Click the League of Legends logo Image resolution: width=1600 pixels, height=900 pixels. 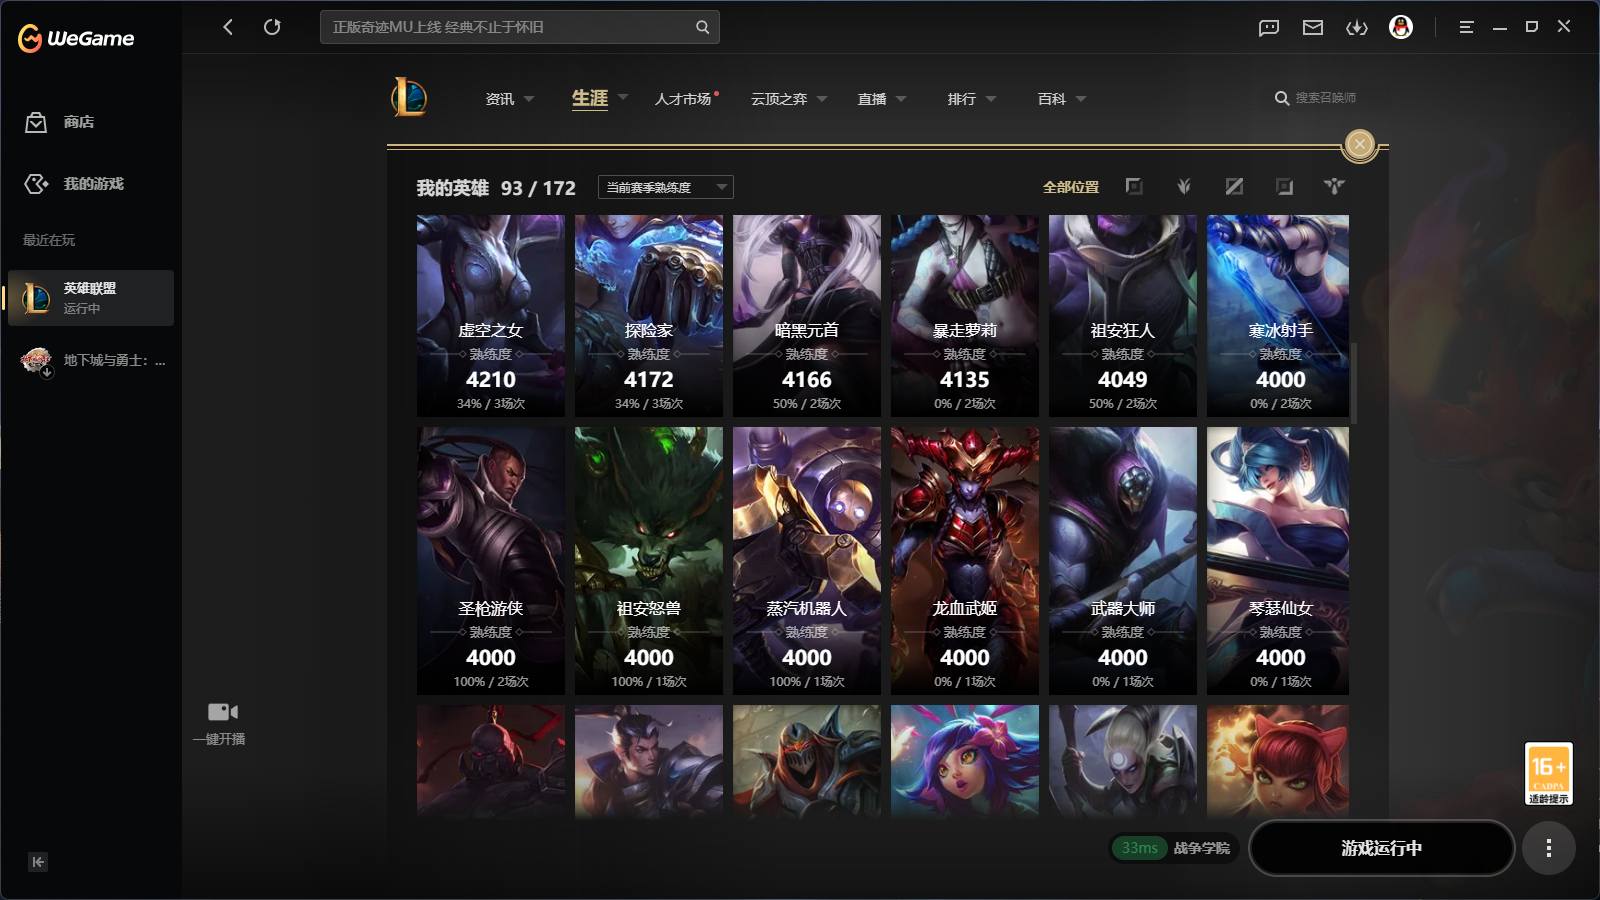click(409, 98)
